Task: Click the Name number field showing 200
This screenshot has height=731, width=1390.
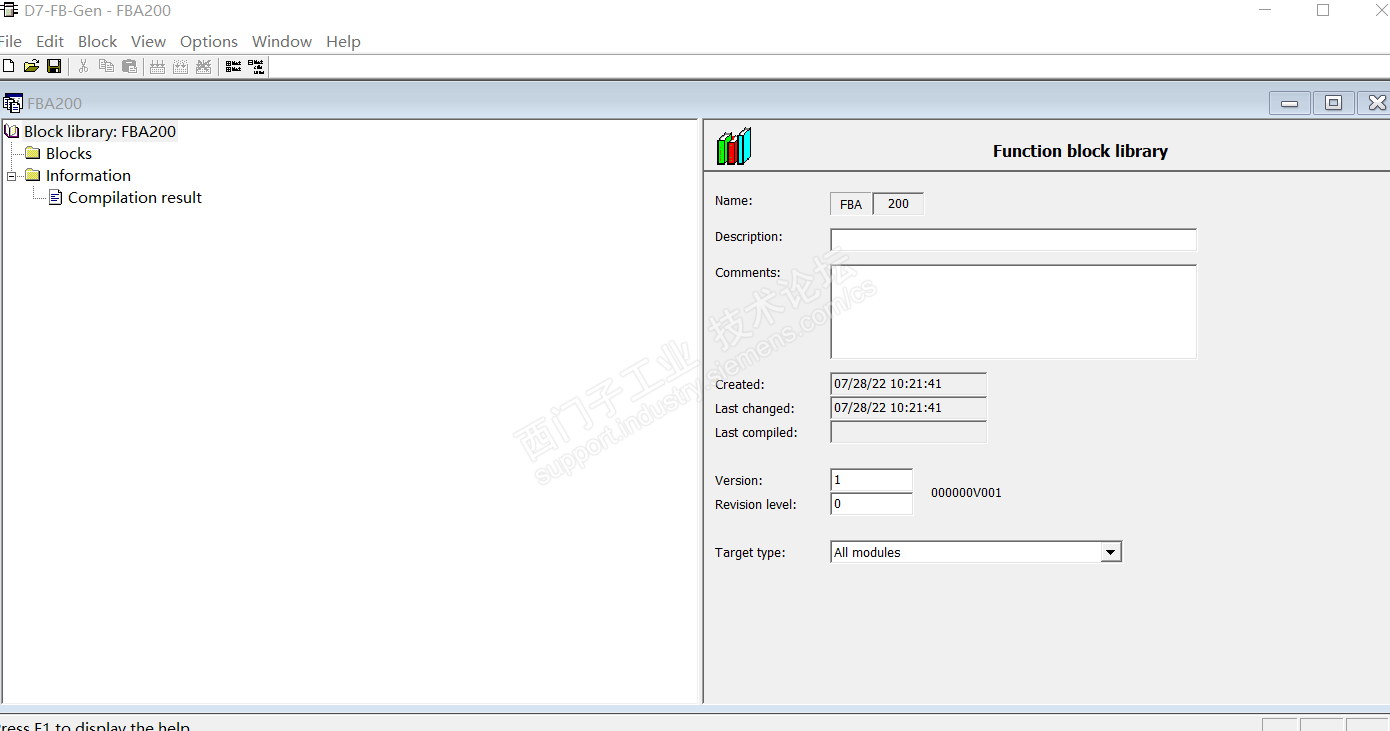Action: pos(898,204)
